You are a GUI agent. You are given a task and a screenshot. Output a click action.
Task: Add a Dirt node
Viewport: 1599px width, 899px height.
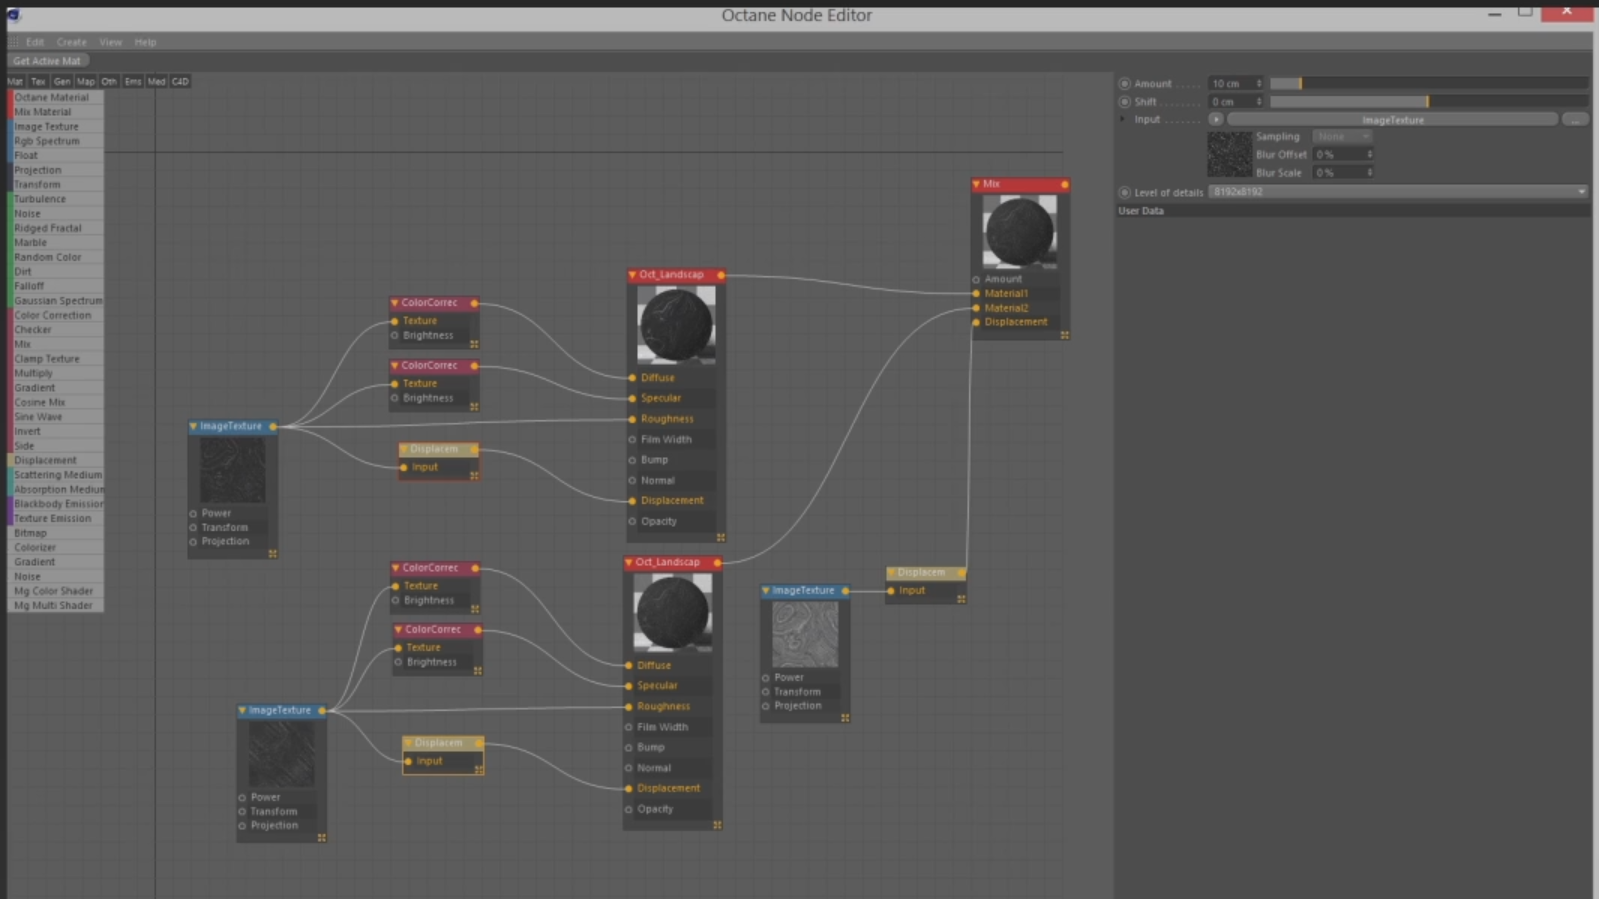pos(55,272)
